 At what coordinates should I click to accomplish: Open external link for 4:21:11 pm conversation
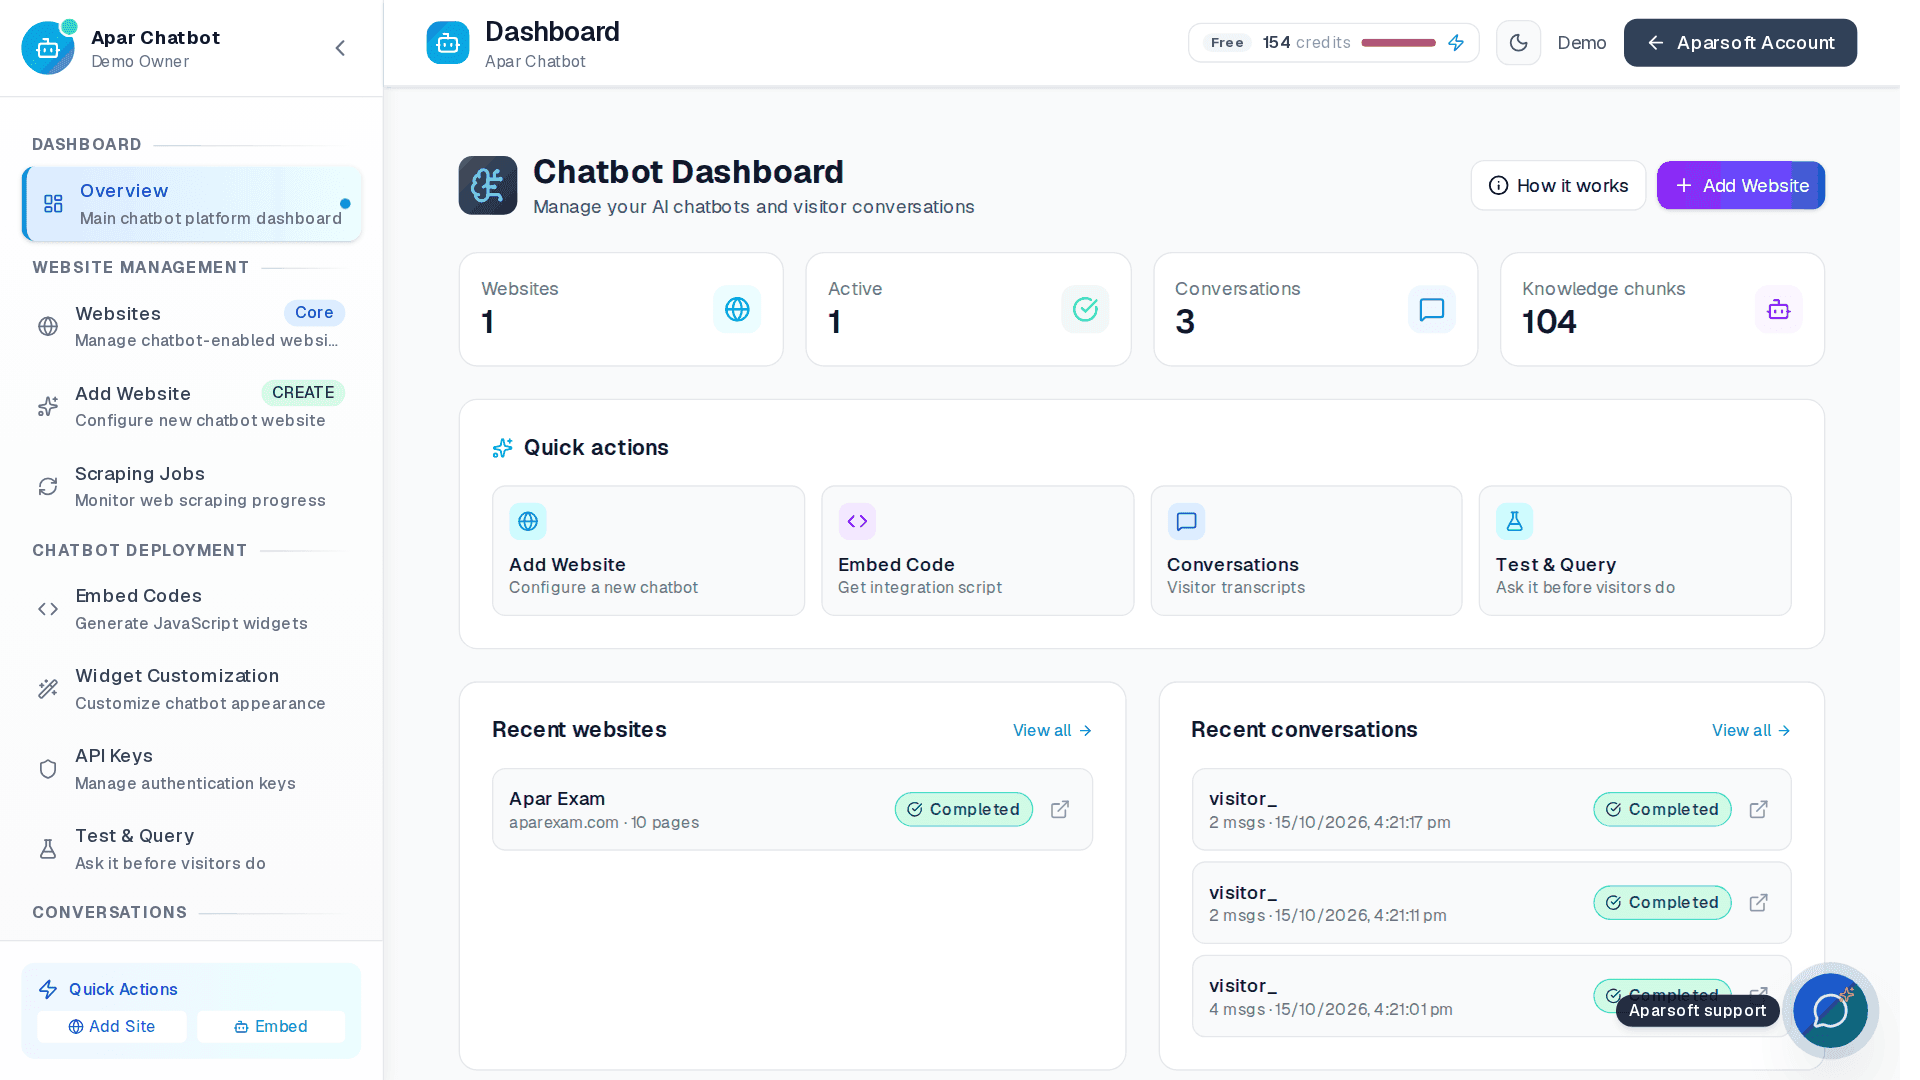[x=1759, y=902]
